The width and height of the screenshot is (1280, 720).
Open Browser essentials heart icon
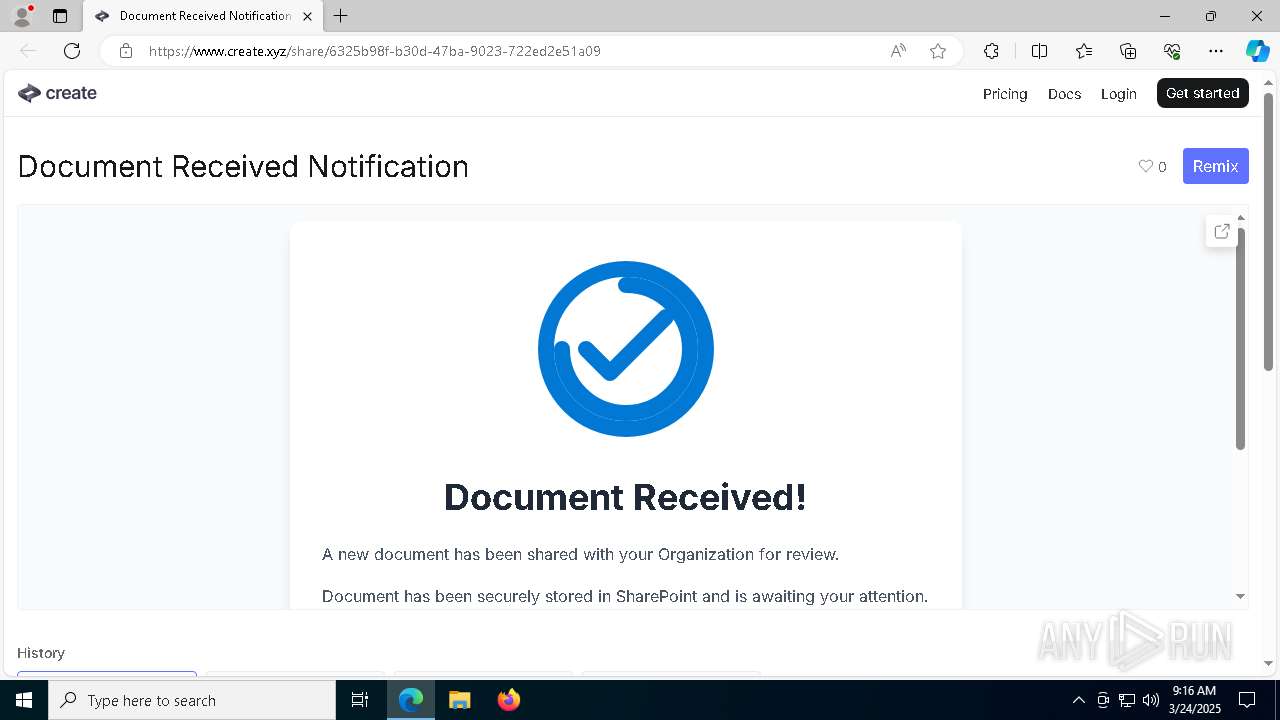click(1172, 51)
